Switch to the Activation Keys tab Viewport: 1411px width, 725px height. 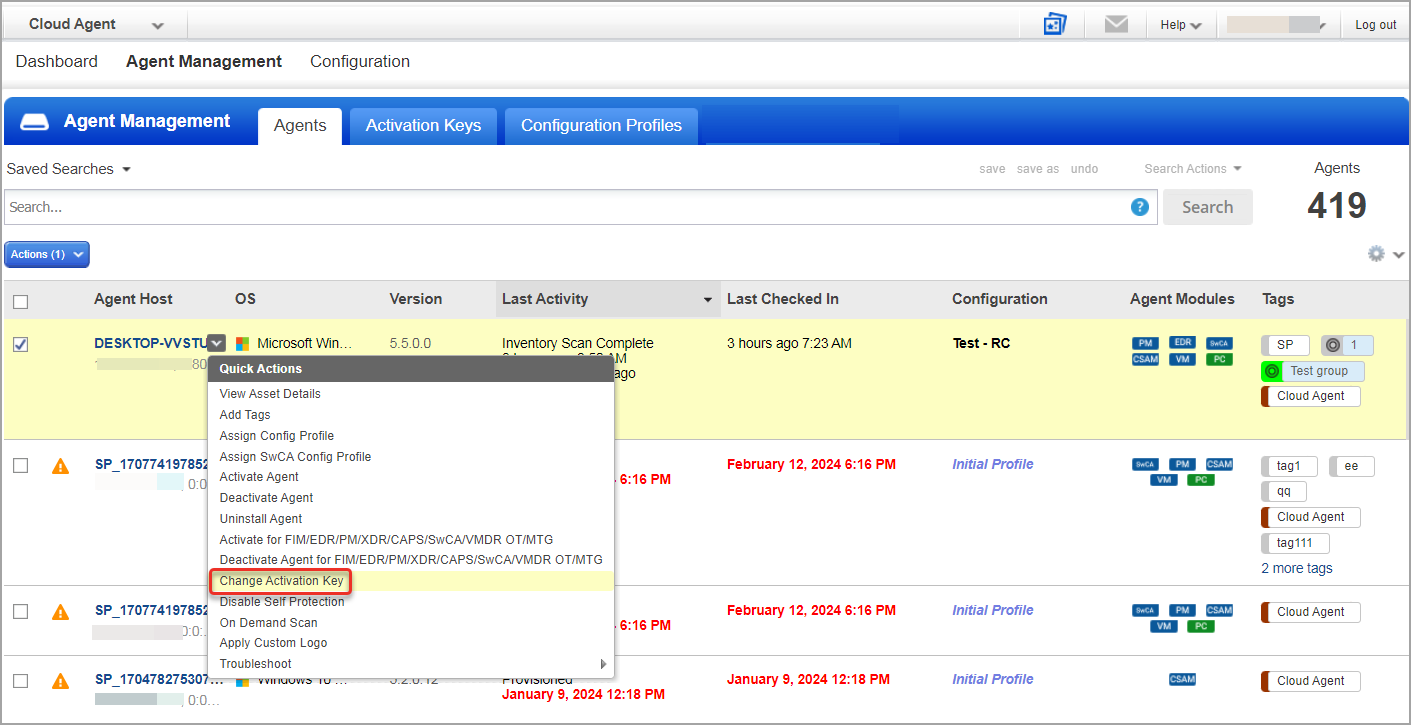pyautogui.click(x=423, y=126)
